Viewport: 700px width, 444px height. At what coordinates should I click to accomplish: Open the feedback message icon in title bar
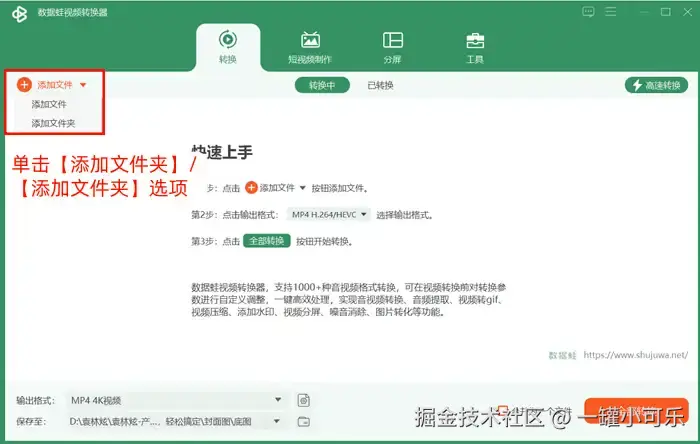tap(588, 12)
